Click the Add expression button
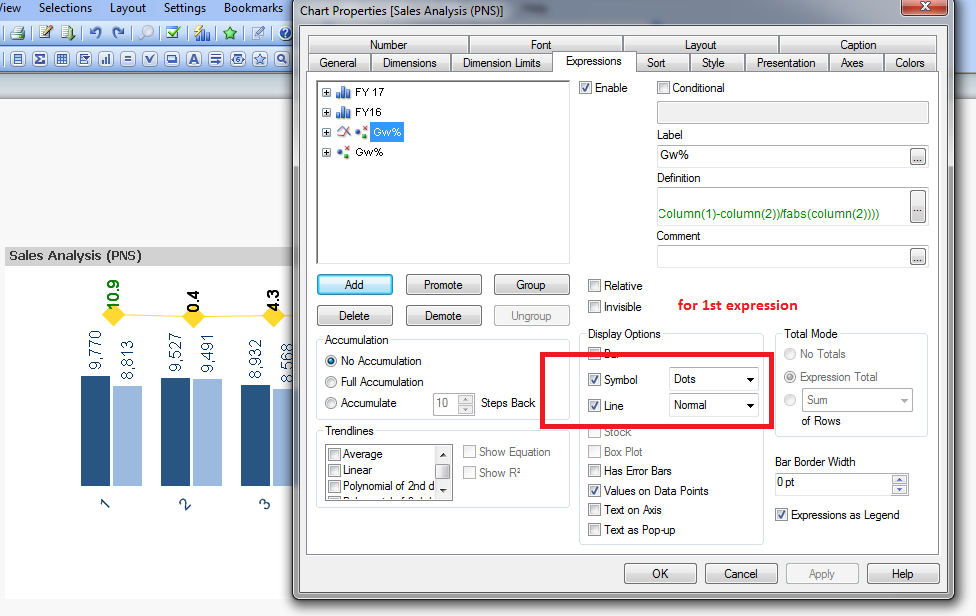 coord(355,284)
